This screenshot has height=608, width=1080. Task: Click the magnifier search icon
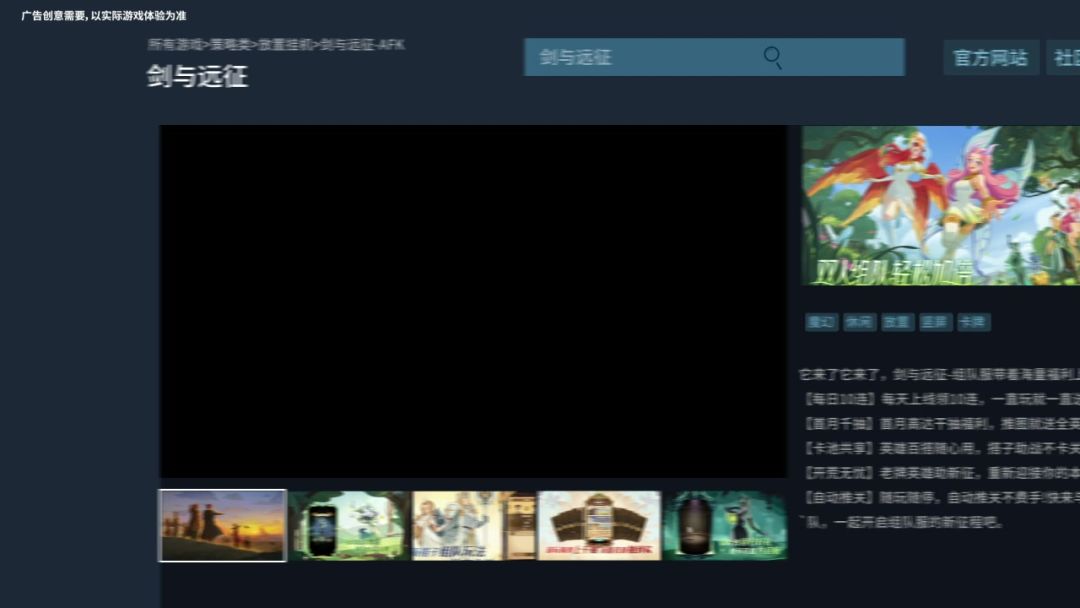(x=773, y=57)
